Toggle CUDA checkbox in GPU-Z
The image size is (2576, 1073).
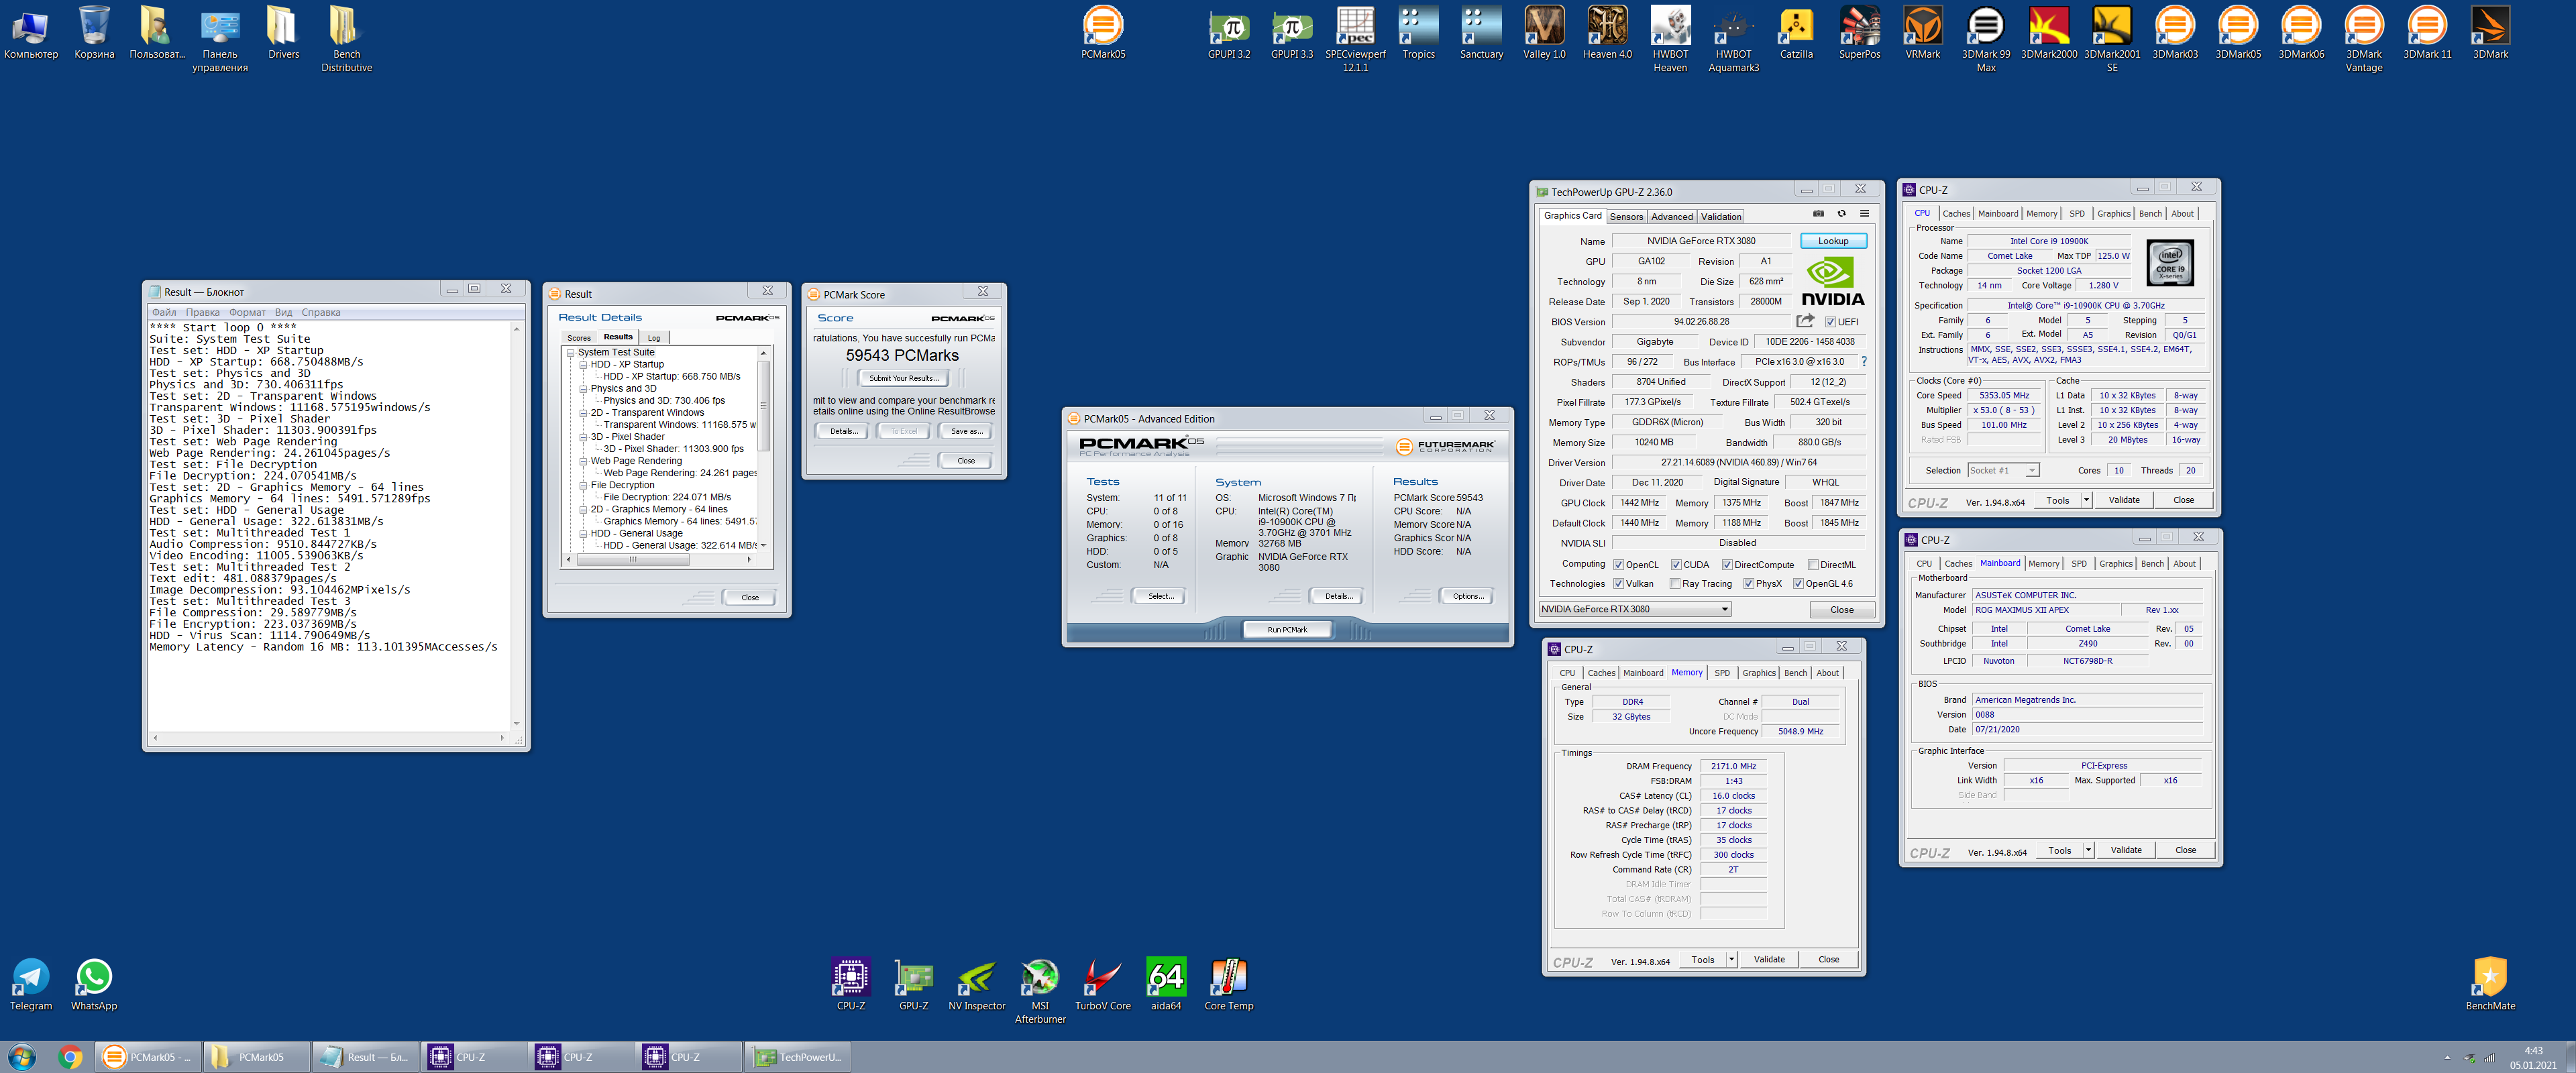[1676, 565]
